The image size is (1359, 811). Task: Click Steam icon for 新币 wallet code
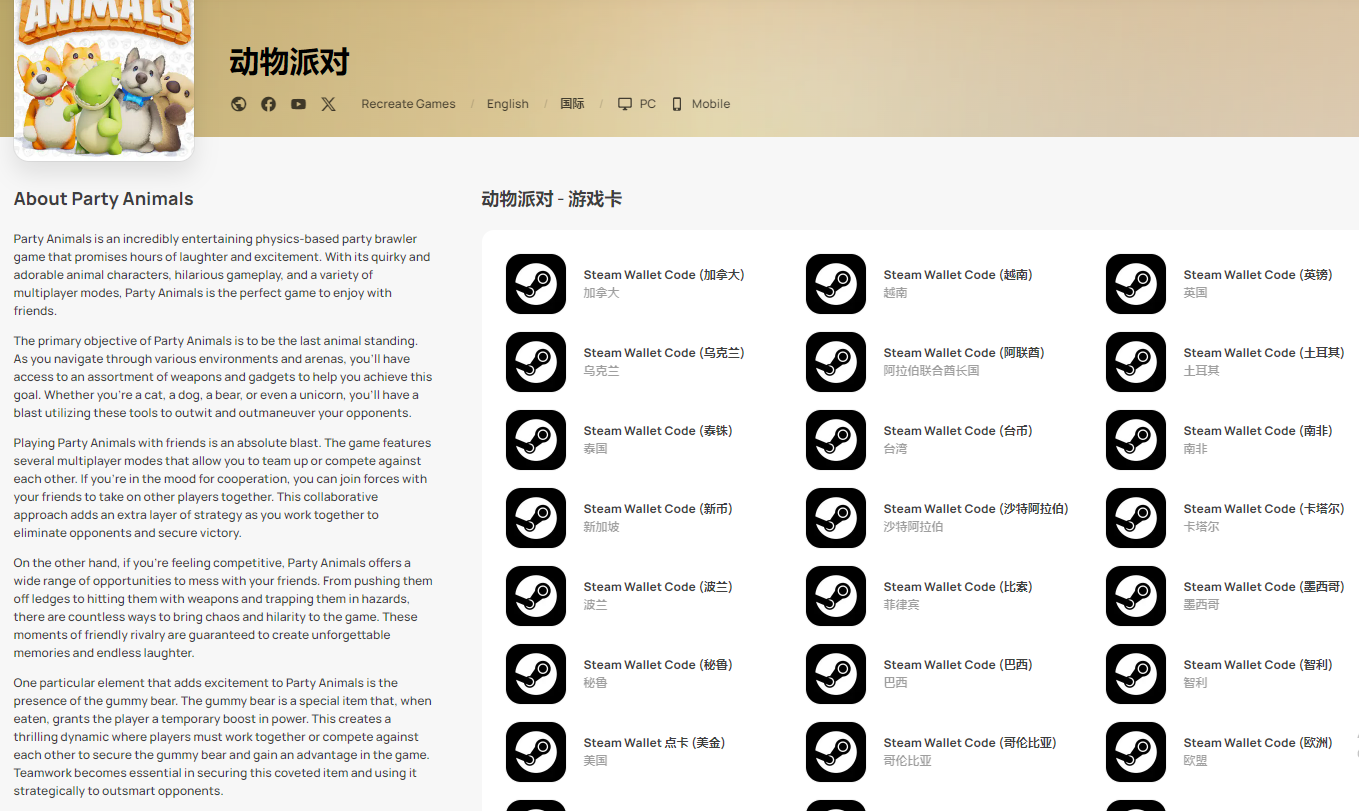pos(536,518)
